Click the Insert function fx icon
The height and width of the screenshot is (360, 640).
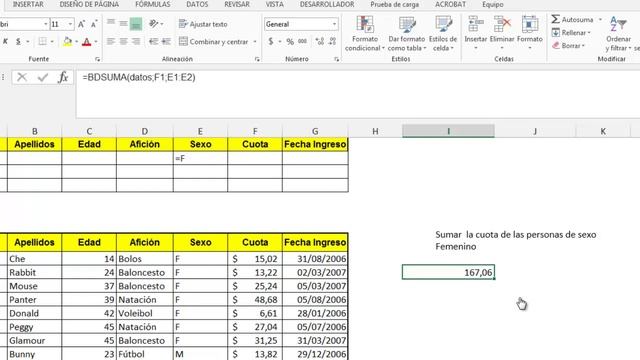click(63, 77)
